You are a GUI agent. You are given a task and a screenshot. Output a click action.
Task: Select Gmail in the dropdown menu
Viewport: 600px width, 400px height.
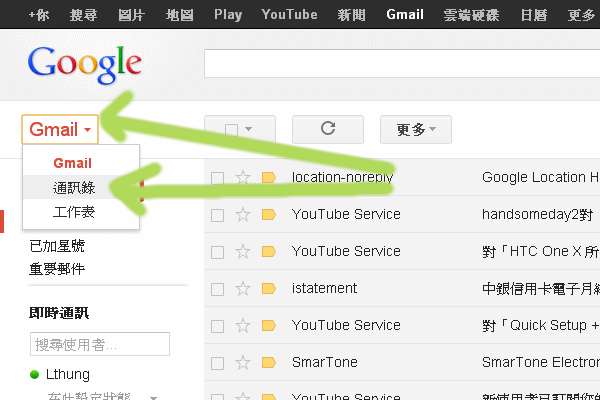[72, 163]
